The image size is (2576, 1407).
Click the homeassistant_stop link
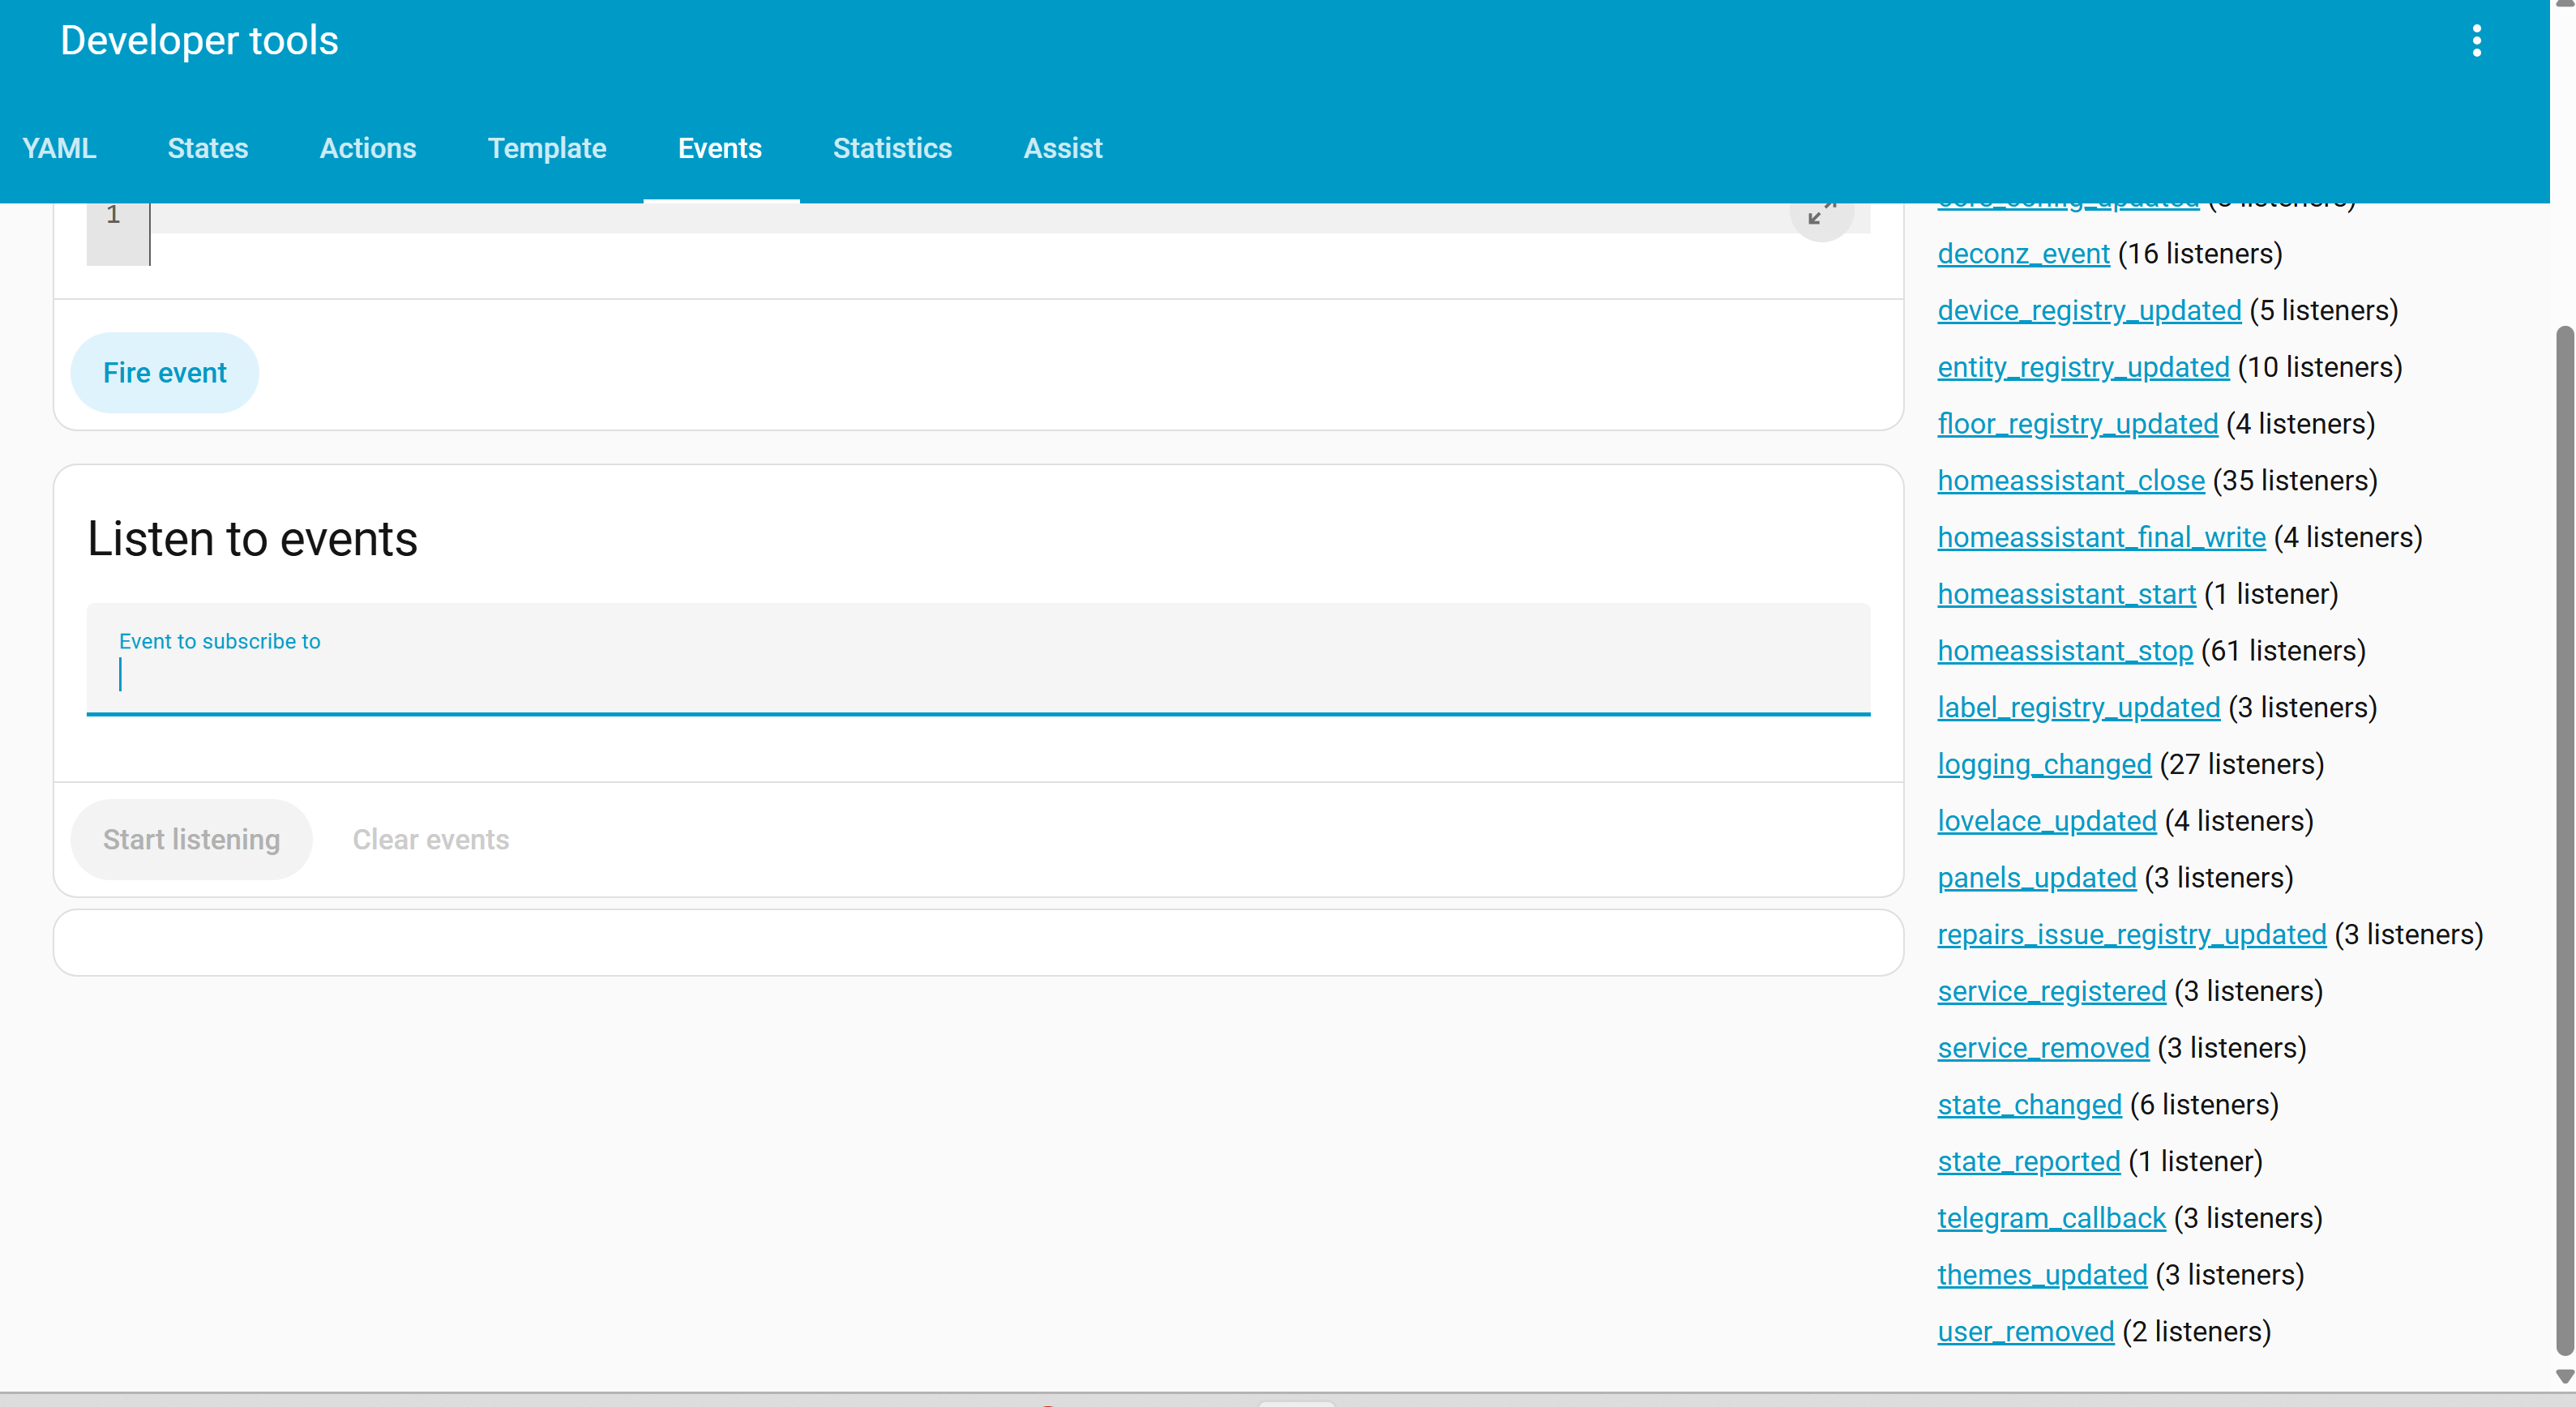tap(2064, 651)
